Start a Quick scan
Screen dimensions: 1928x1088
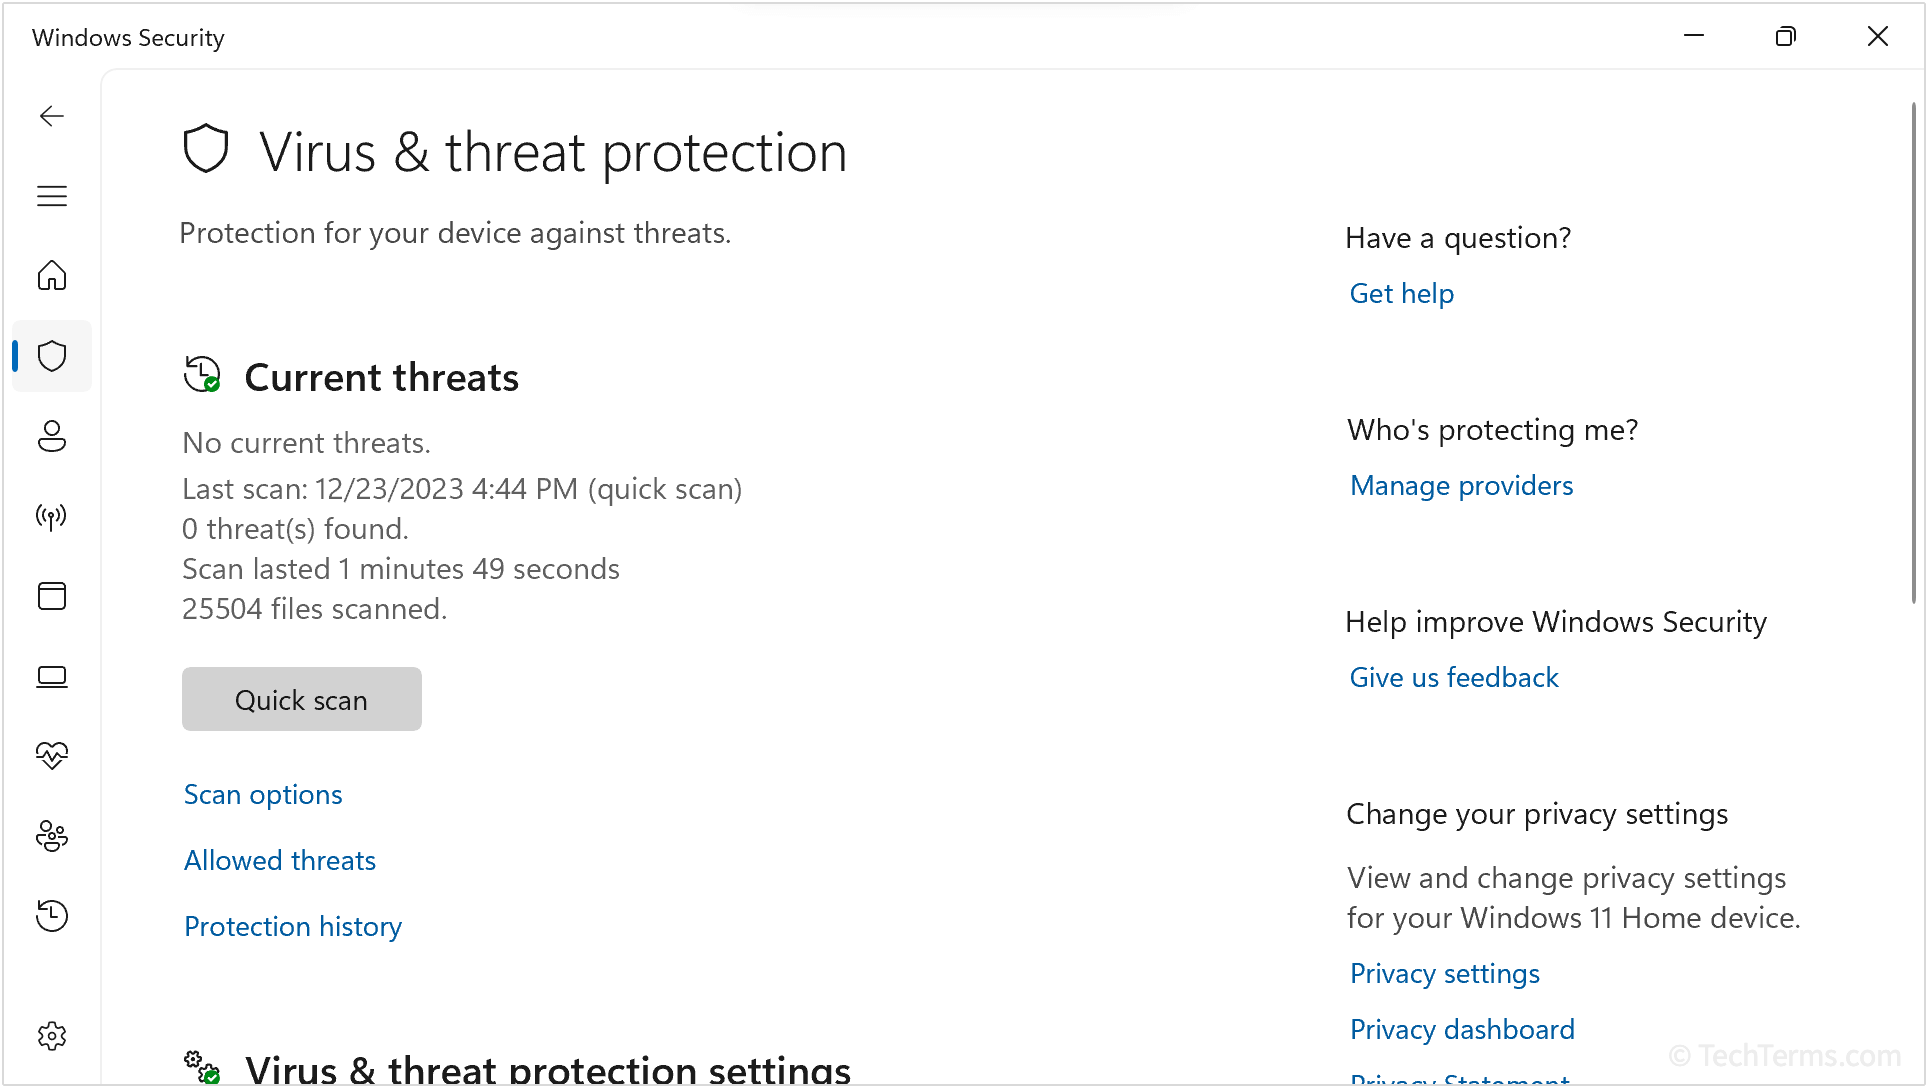pos(301,699)
